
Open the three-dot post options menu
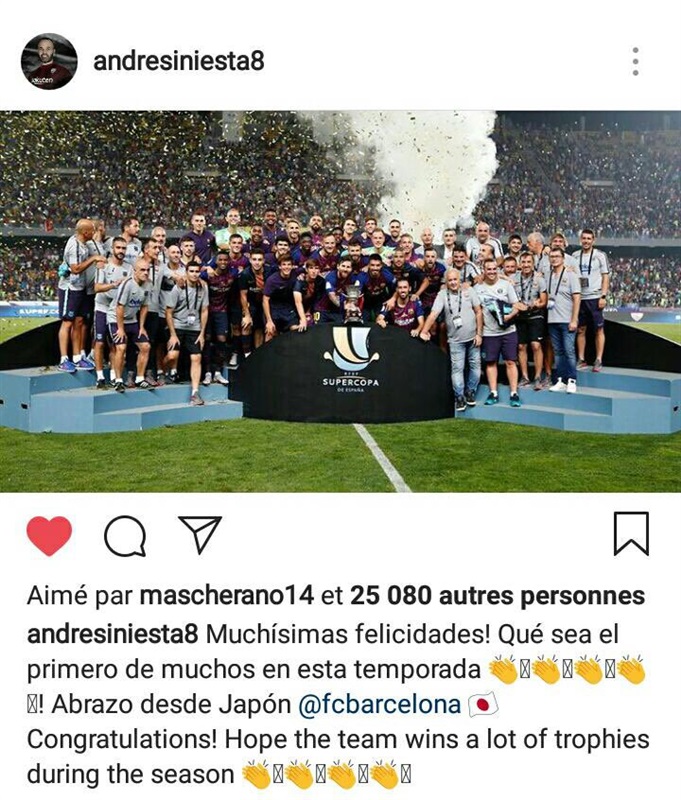636,61
